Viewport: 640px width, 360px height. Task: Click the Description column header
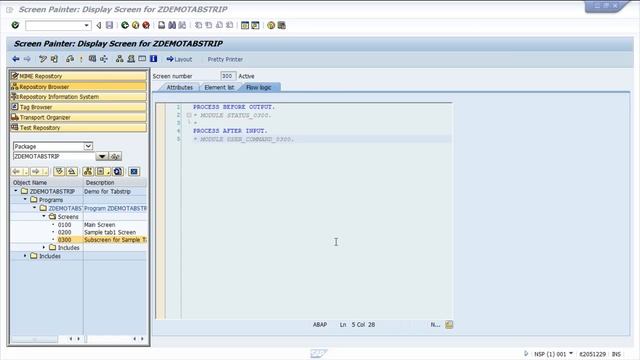point(115,182)
